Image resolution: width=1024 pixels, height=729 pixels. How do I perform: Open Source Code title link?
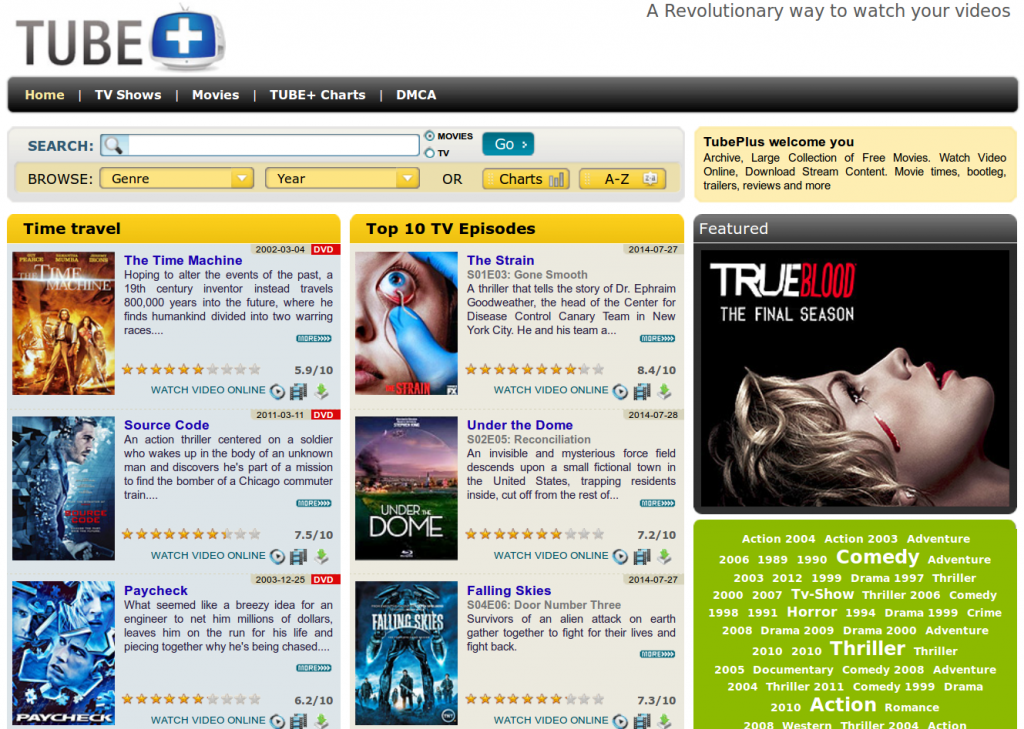click(x=167, y=425)
